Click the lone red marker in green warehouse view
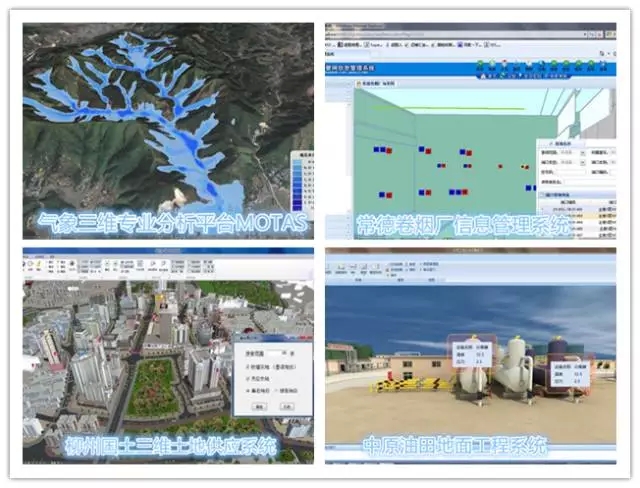This screenshot has height=488, width=640. tap(500, 166)
